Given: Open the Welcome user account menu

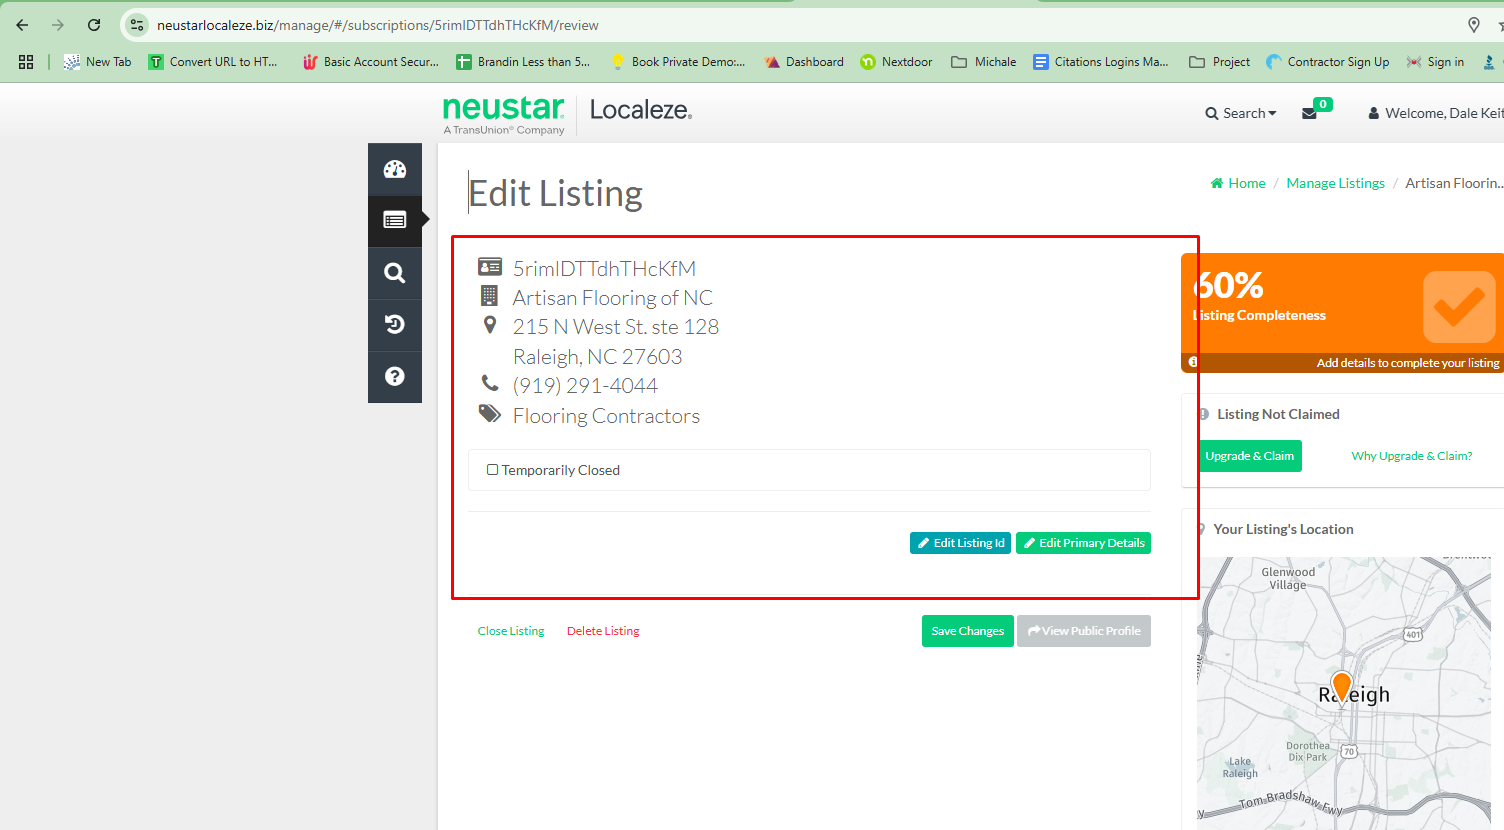Looking at the screenshot, I should pos(1435,113).
